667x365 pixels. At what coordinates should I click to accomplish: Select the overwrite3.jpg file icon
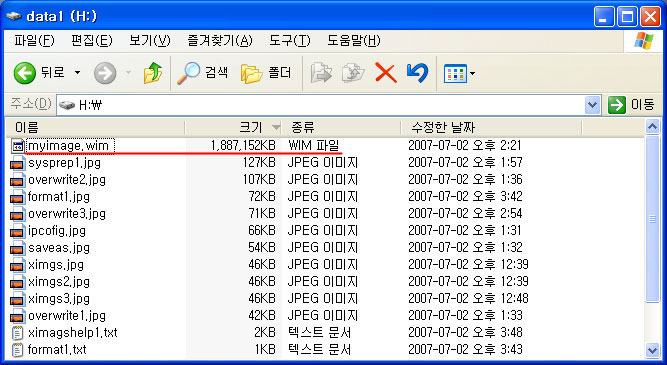(x=17, y=214)
